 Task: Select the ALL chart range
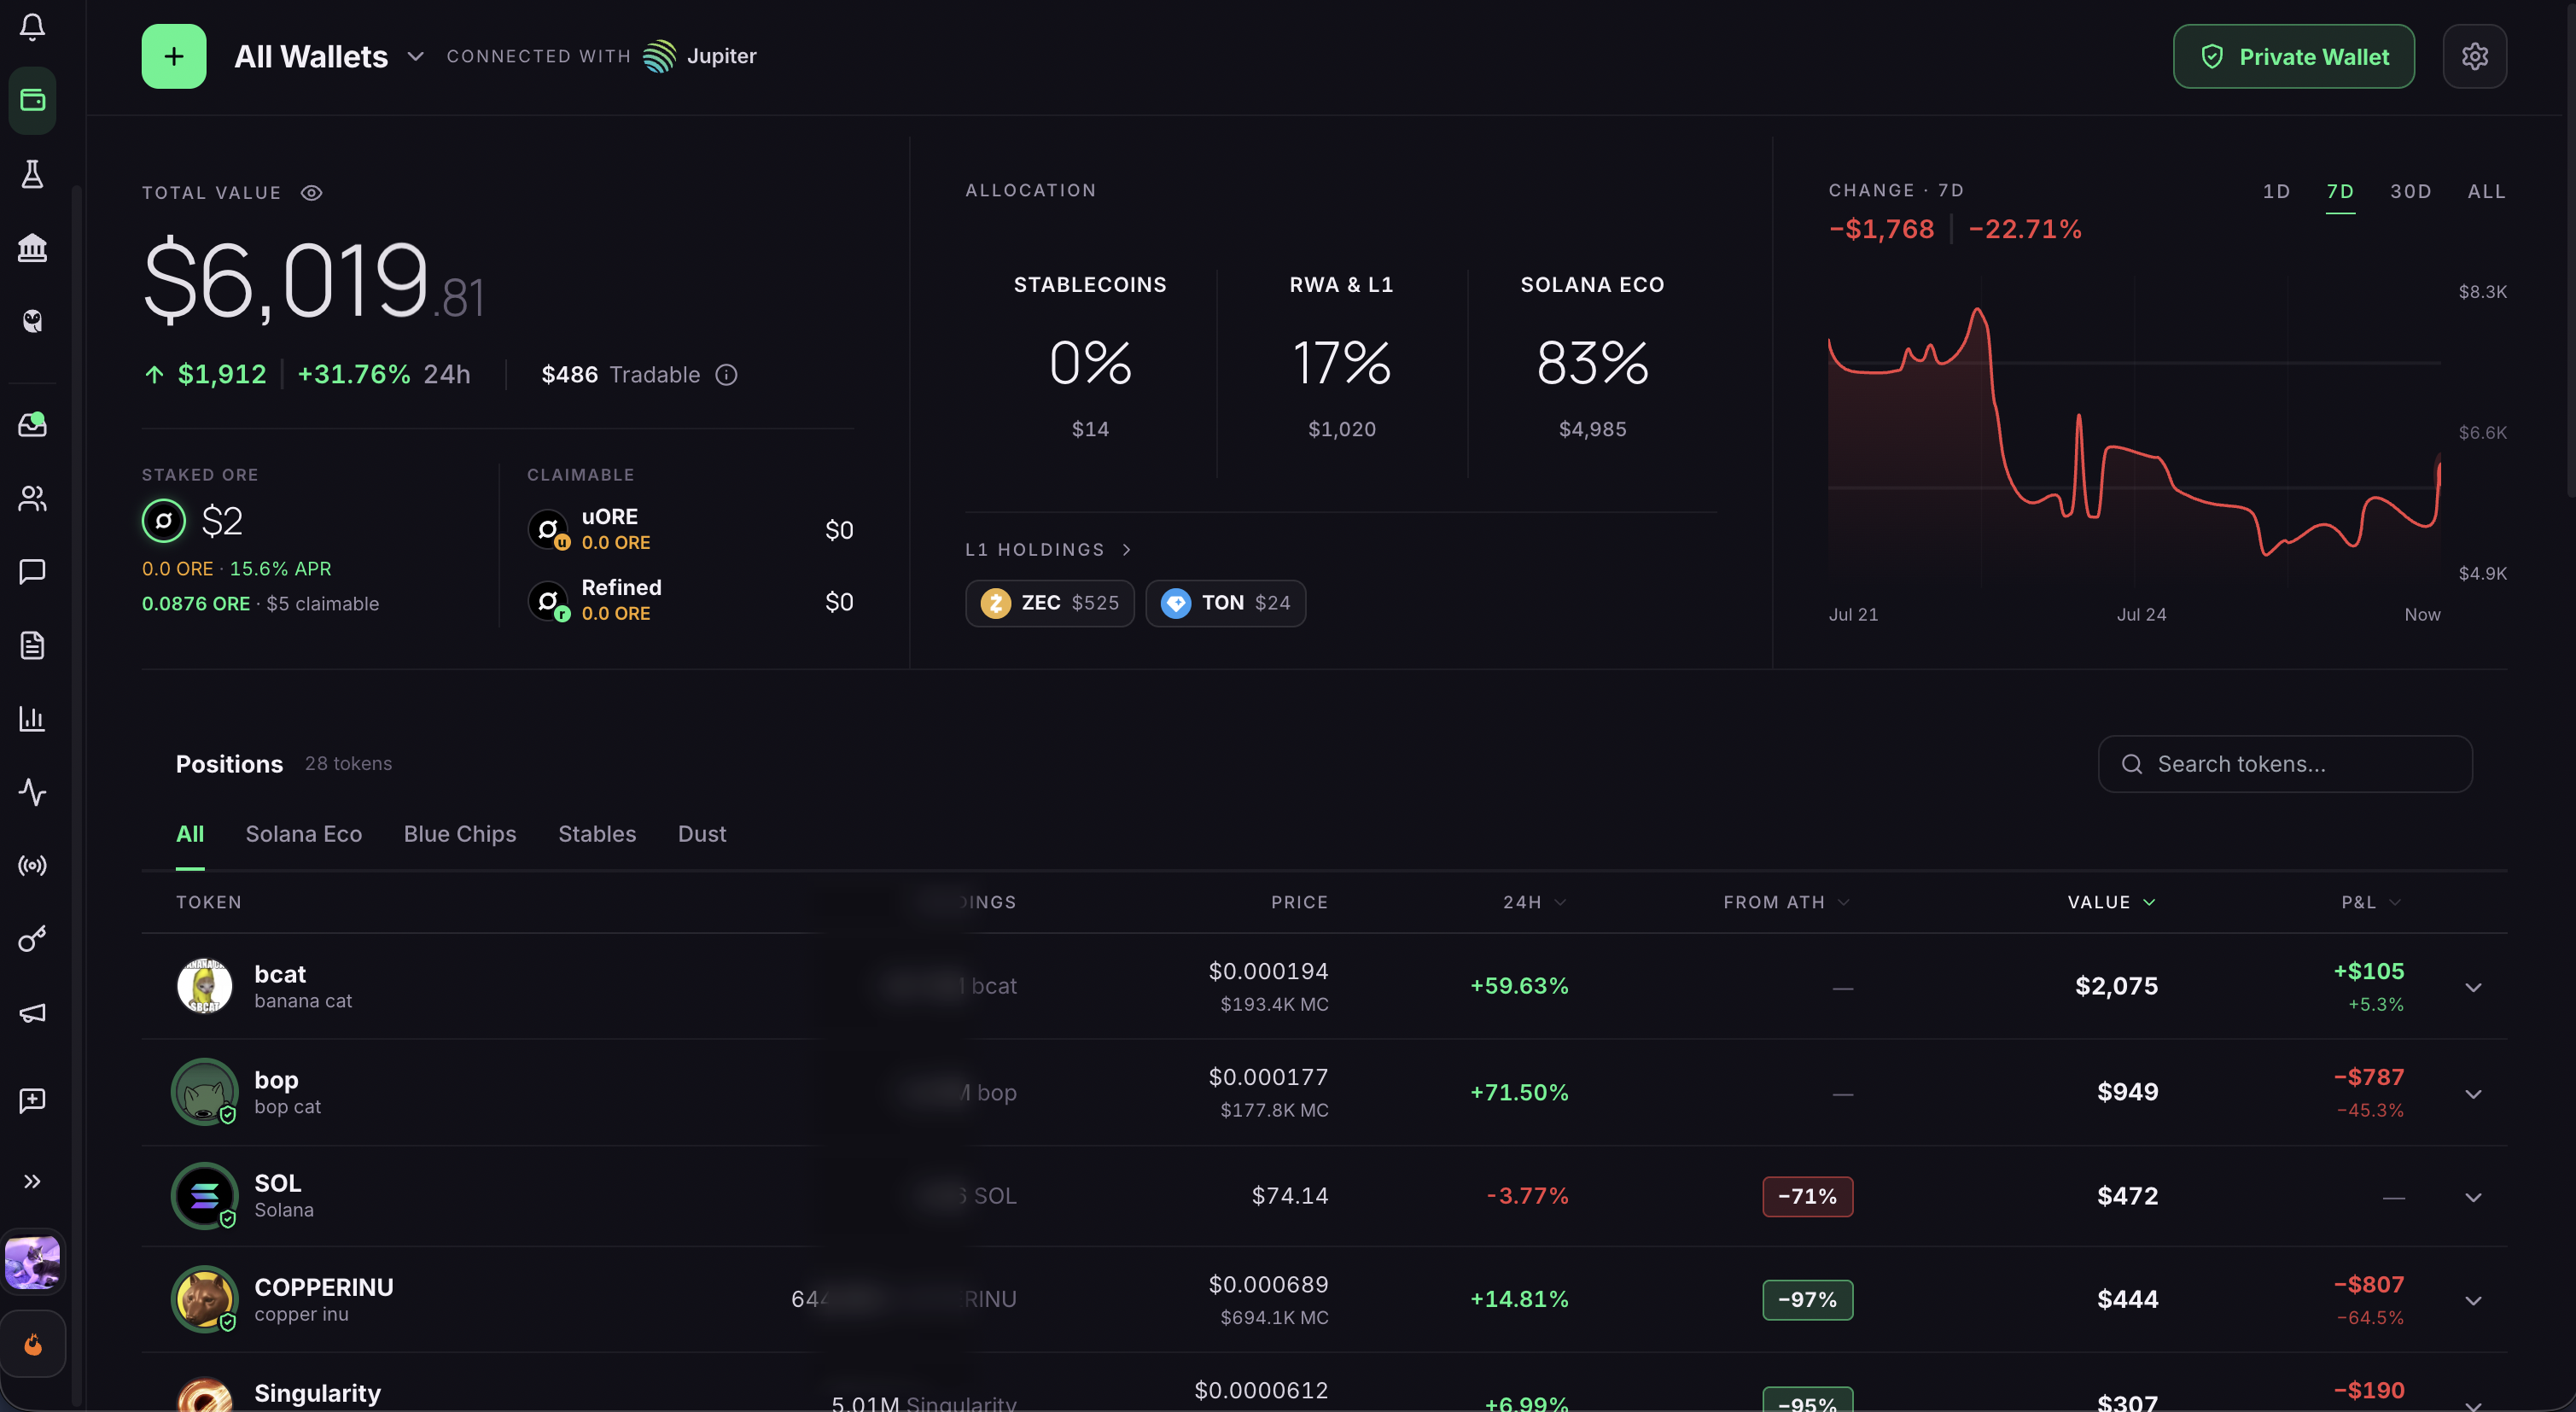point(2487,191)
